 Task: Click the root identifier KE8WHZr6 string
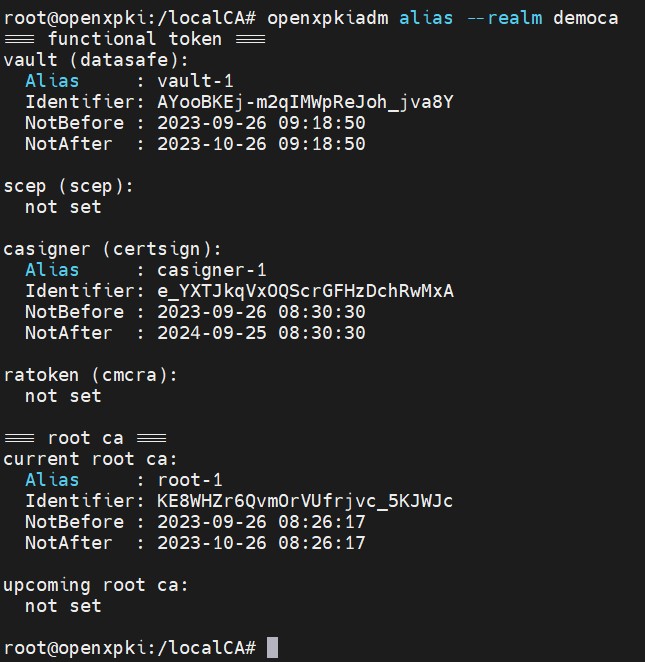[x=305, y=501]
